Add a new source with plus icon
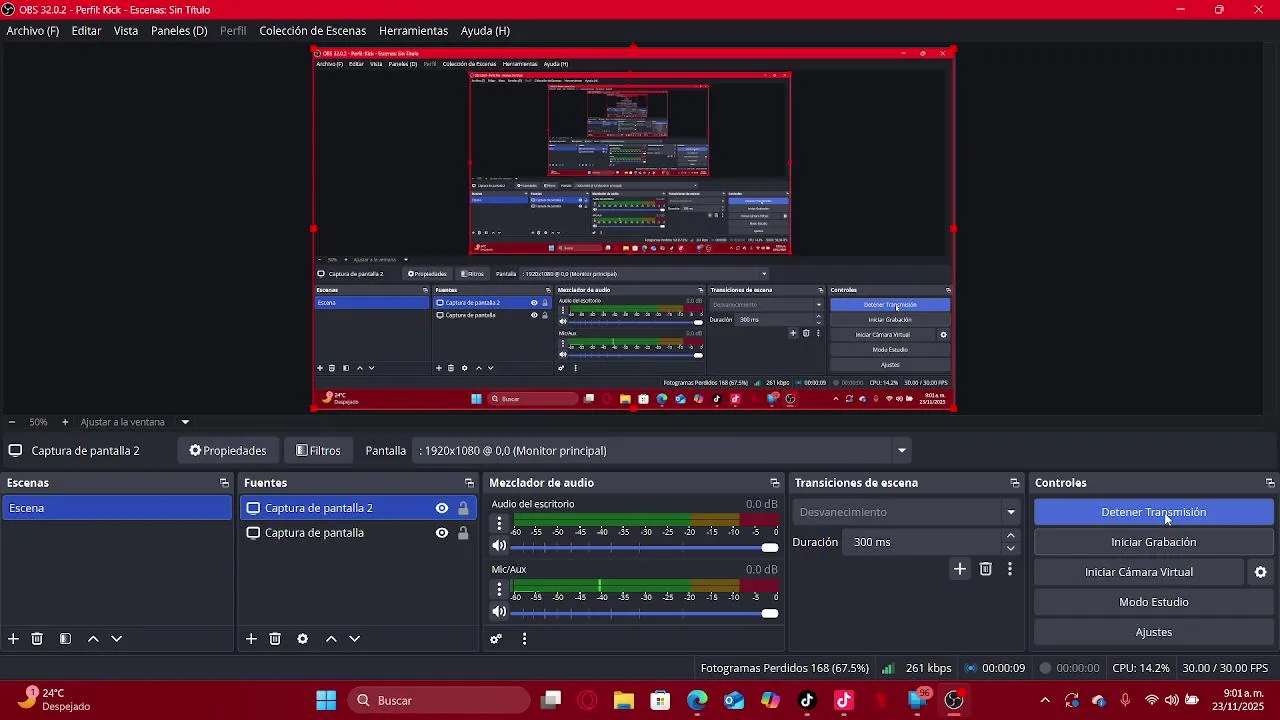The width and height of the screenshot is (1280, 720). [x=251, y=639]
